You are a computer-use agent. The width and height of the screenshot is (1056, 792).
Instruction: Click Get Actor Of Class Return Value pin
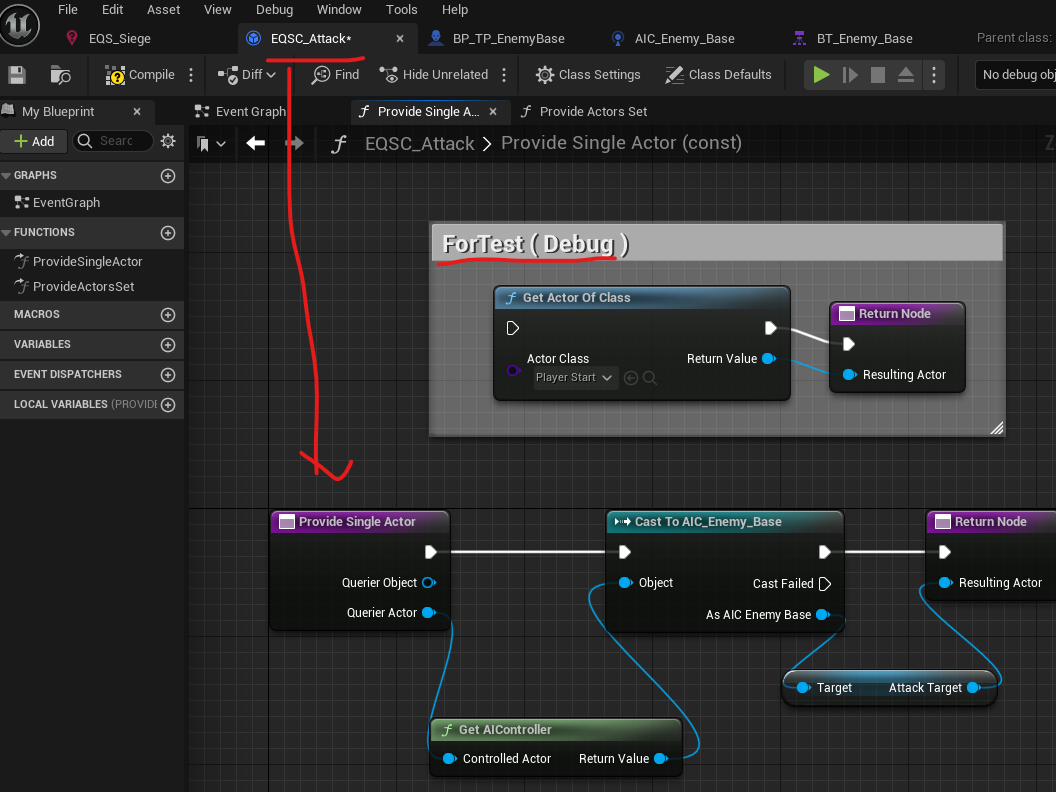point(768,358)
